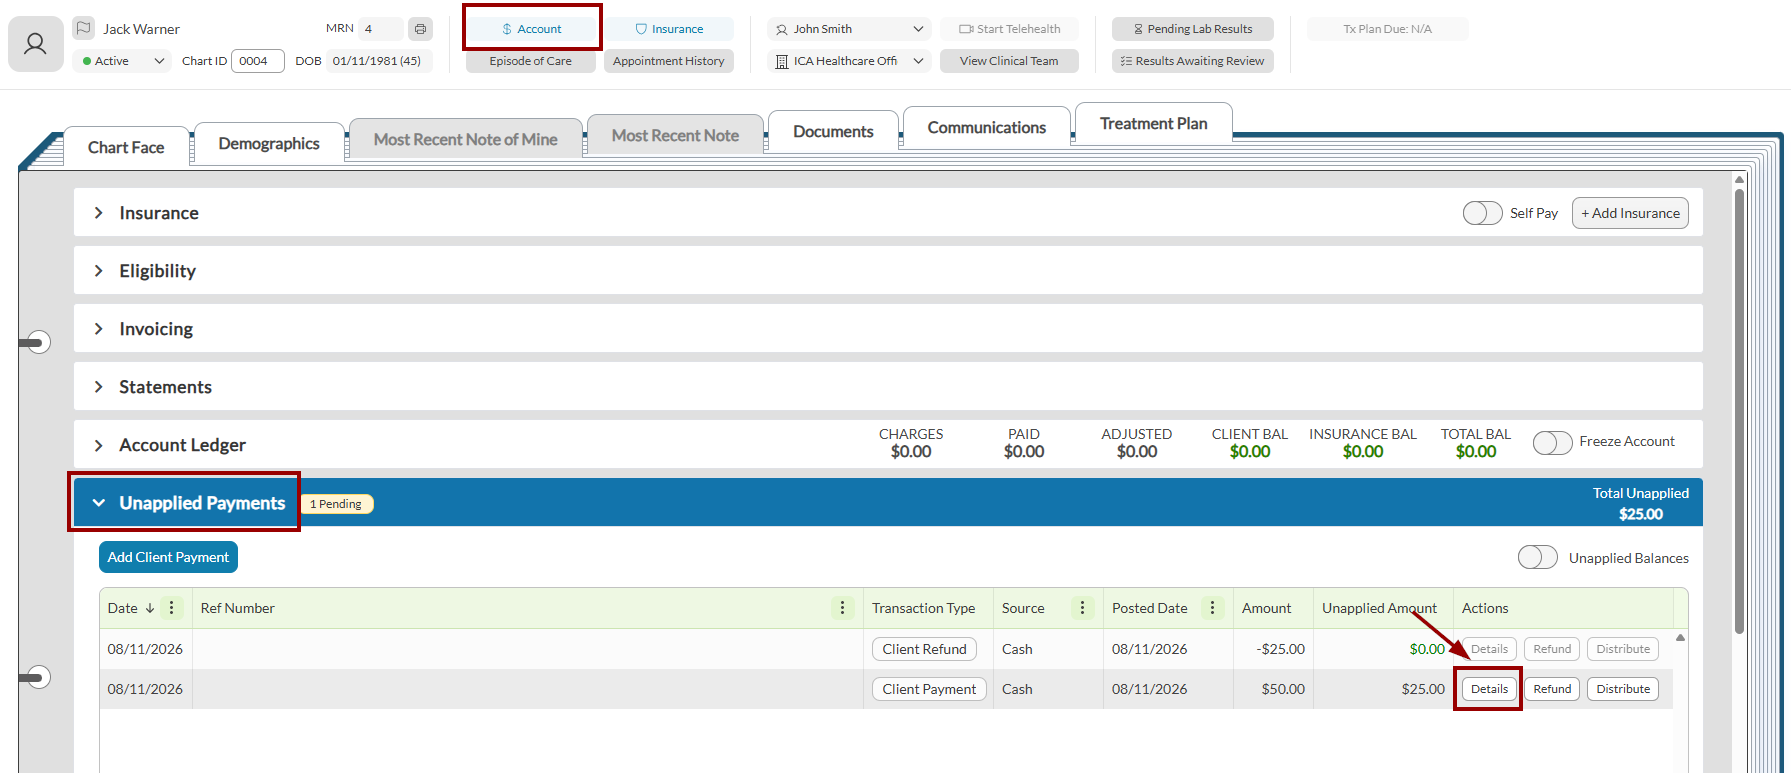Toggle the Freeze Account switch
Viewport: 1791px width, 773px height.
(1552, 442)
